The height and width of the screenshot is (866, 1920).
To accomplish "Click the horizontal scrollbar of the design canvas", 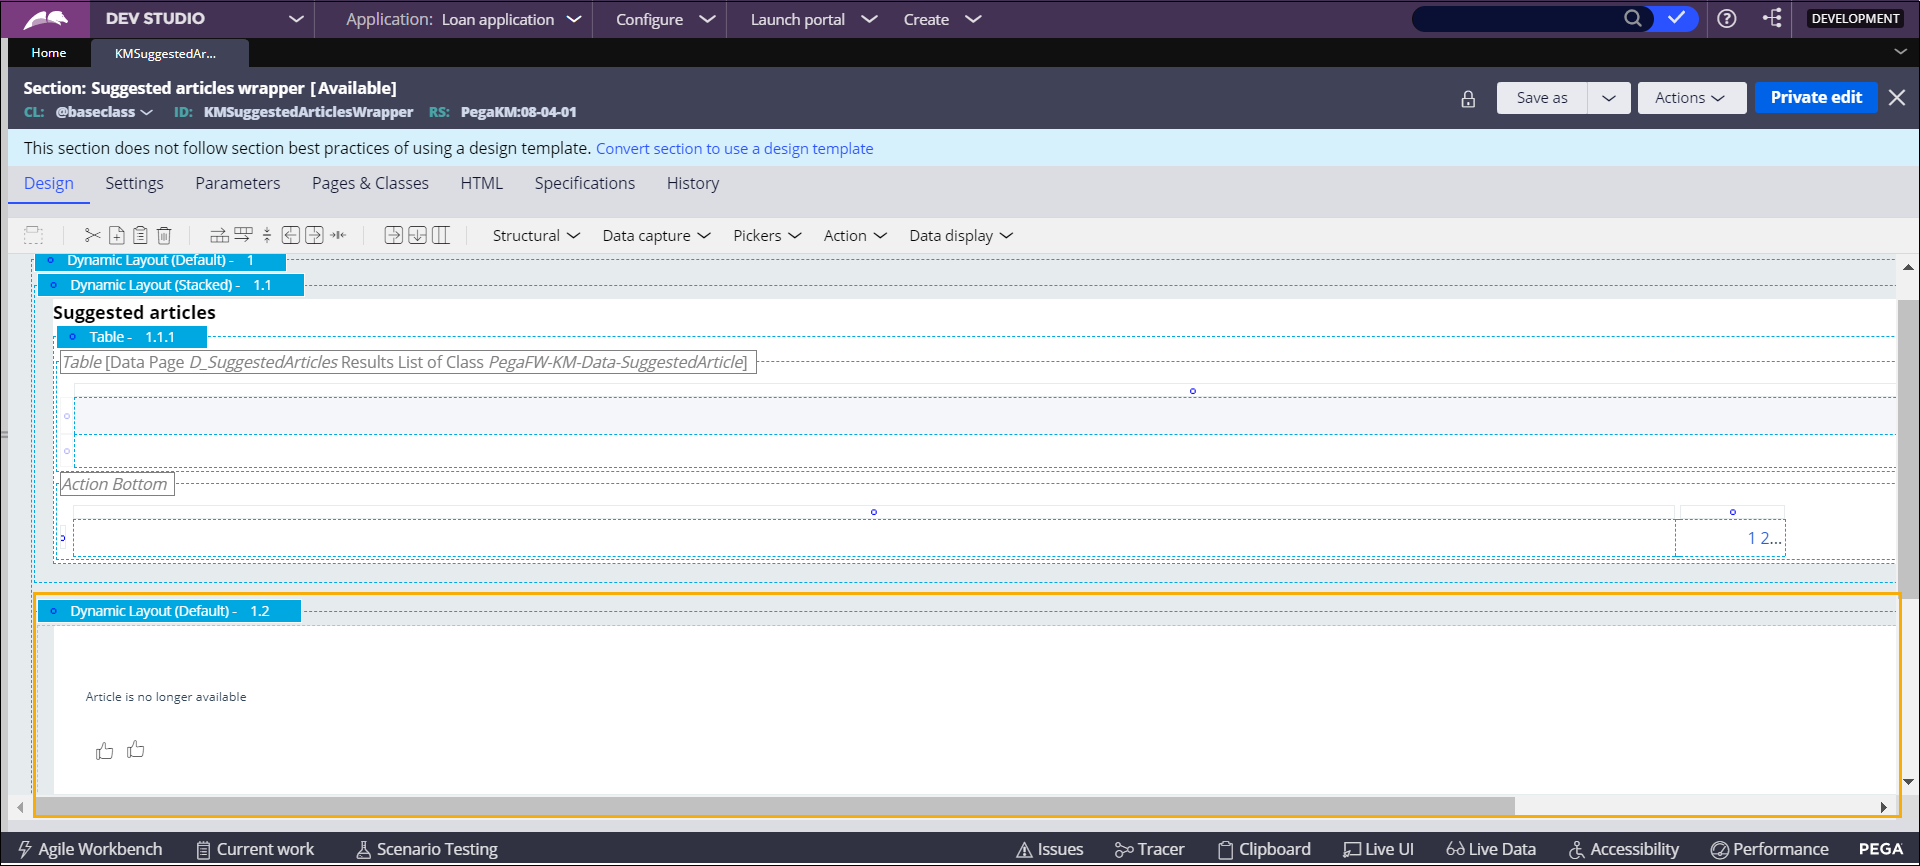I will 775,807.
